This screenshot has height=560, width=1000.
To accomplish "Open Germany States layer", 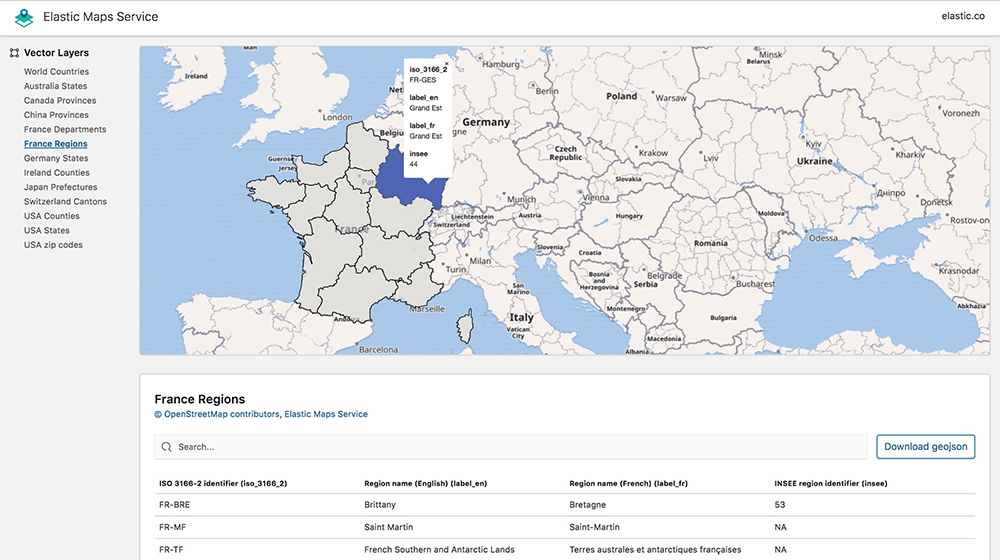I will coord(56,158).
